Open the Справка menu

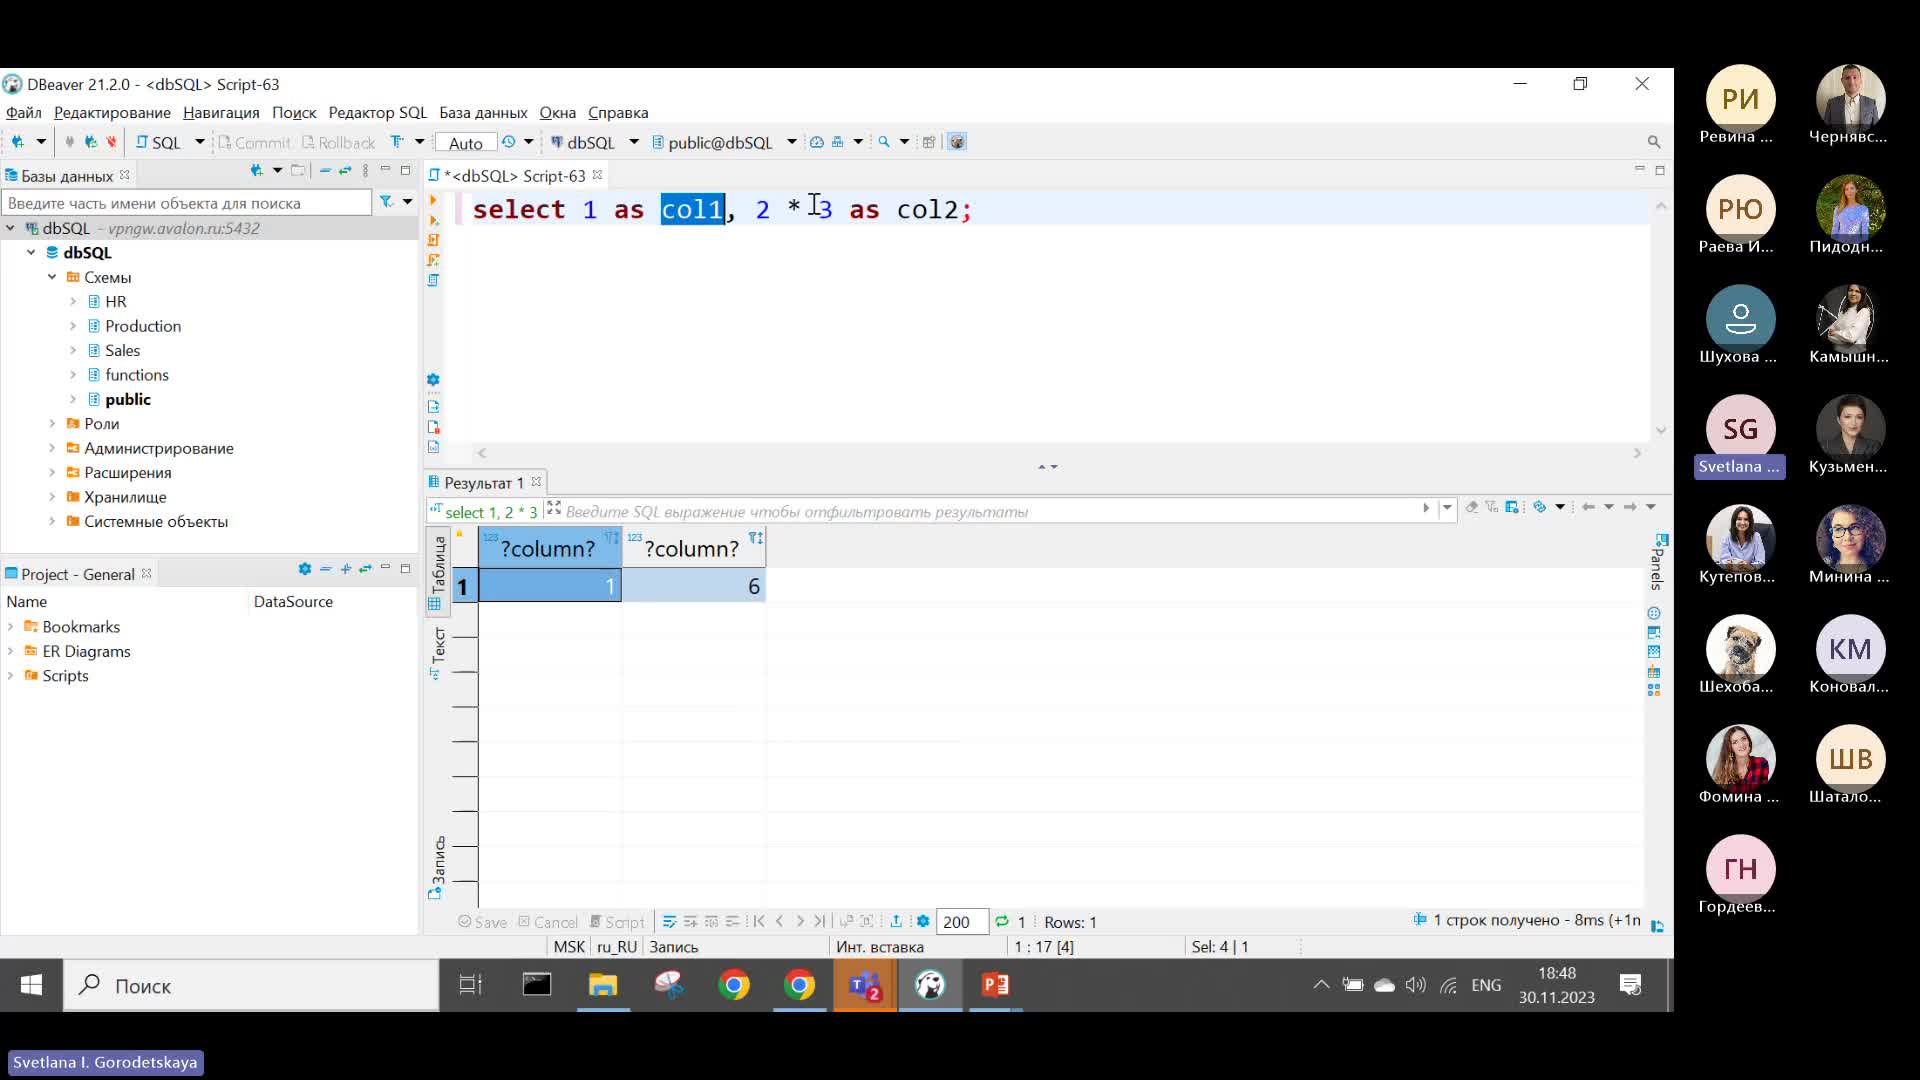pyautogui.click(x=618, y=113)
